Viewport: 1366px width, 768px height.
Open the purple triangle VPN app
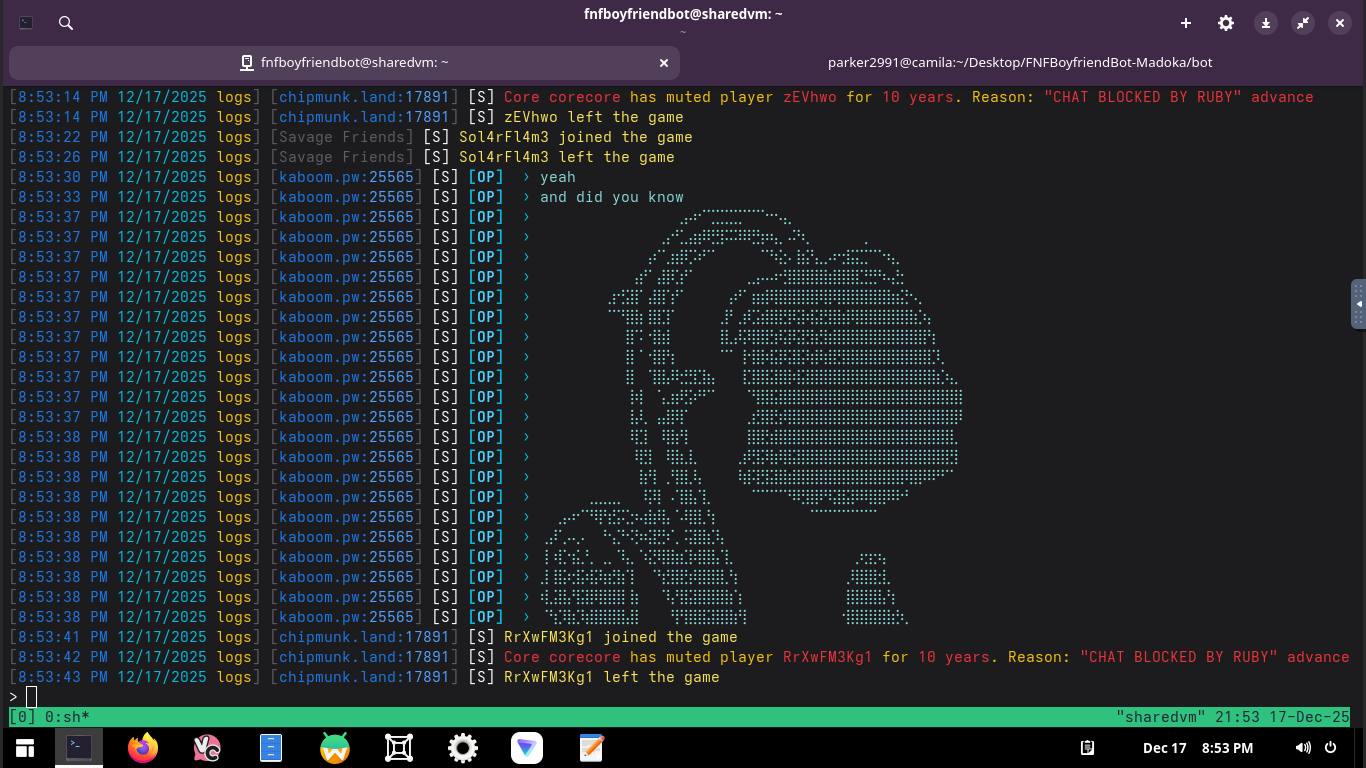point(526,748)
